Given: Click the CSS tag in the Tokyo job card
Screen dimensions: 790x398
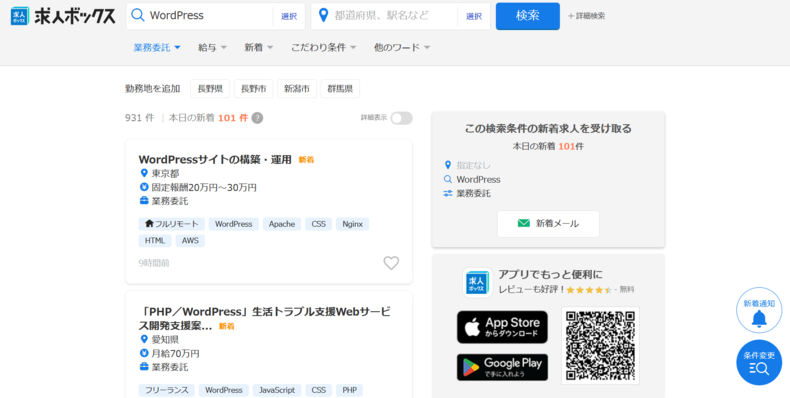Looking at the screenshot, I should 318,224.
